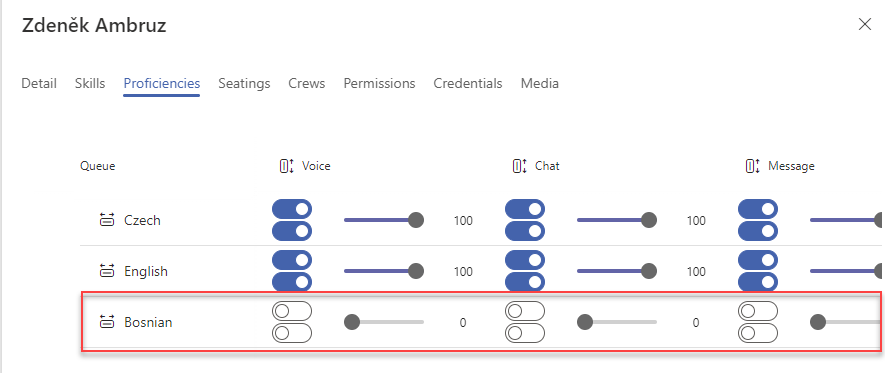Click the sort icon beside Voice column

click(x=287, y=166)
